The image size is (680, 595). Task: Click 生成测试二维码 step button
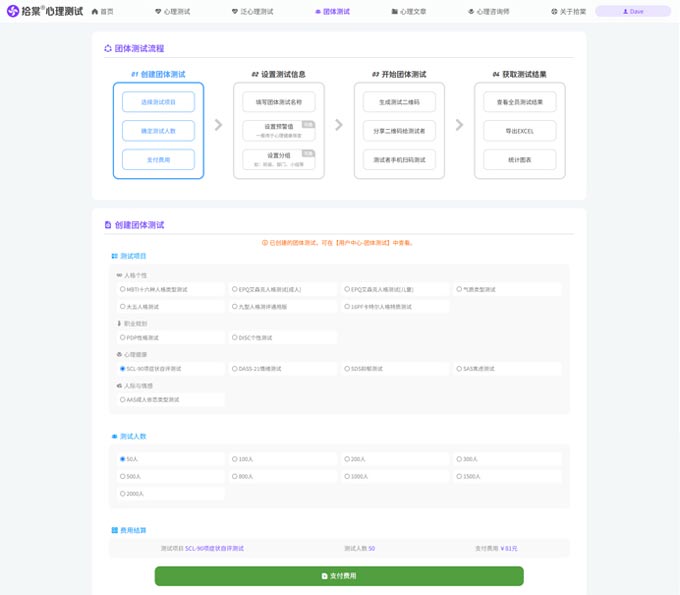pyautogui.click(x=399, y=102)
